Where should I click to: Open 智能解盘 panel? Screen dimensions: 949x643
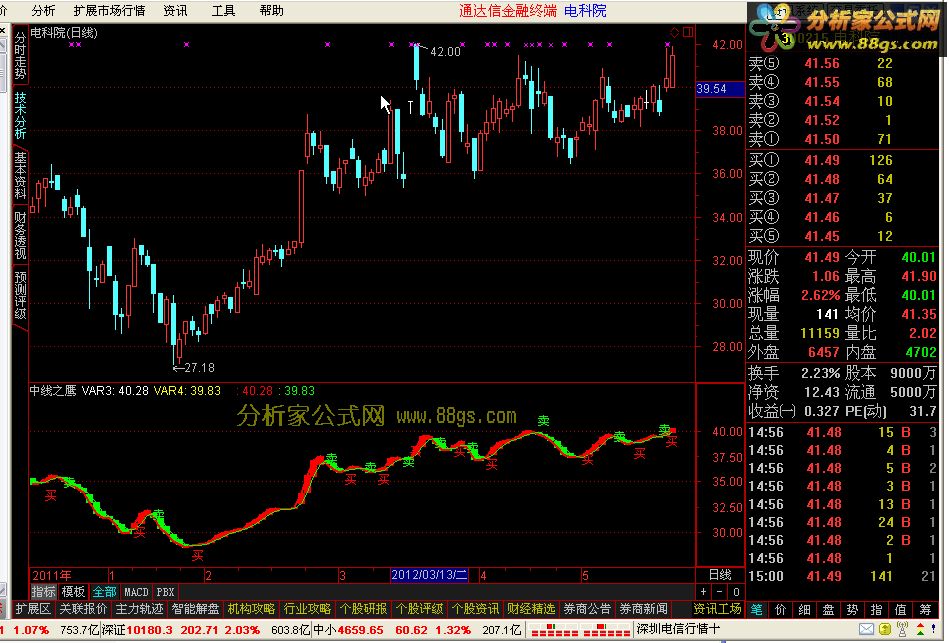click(x=195, y=609)
